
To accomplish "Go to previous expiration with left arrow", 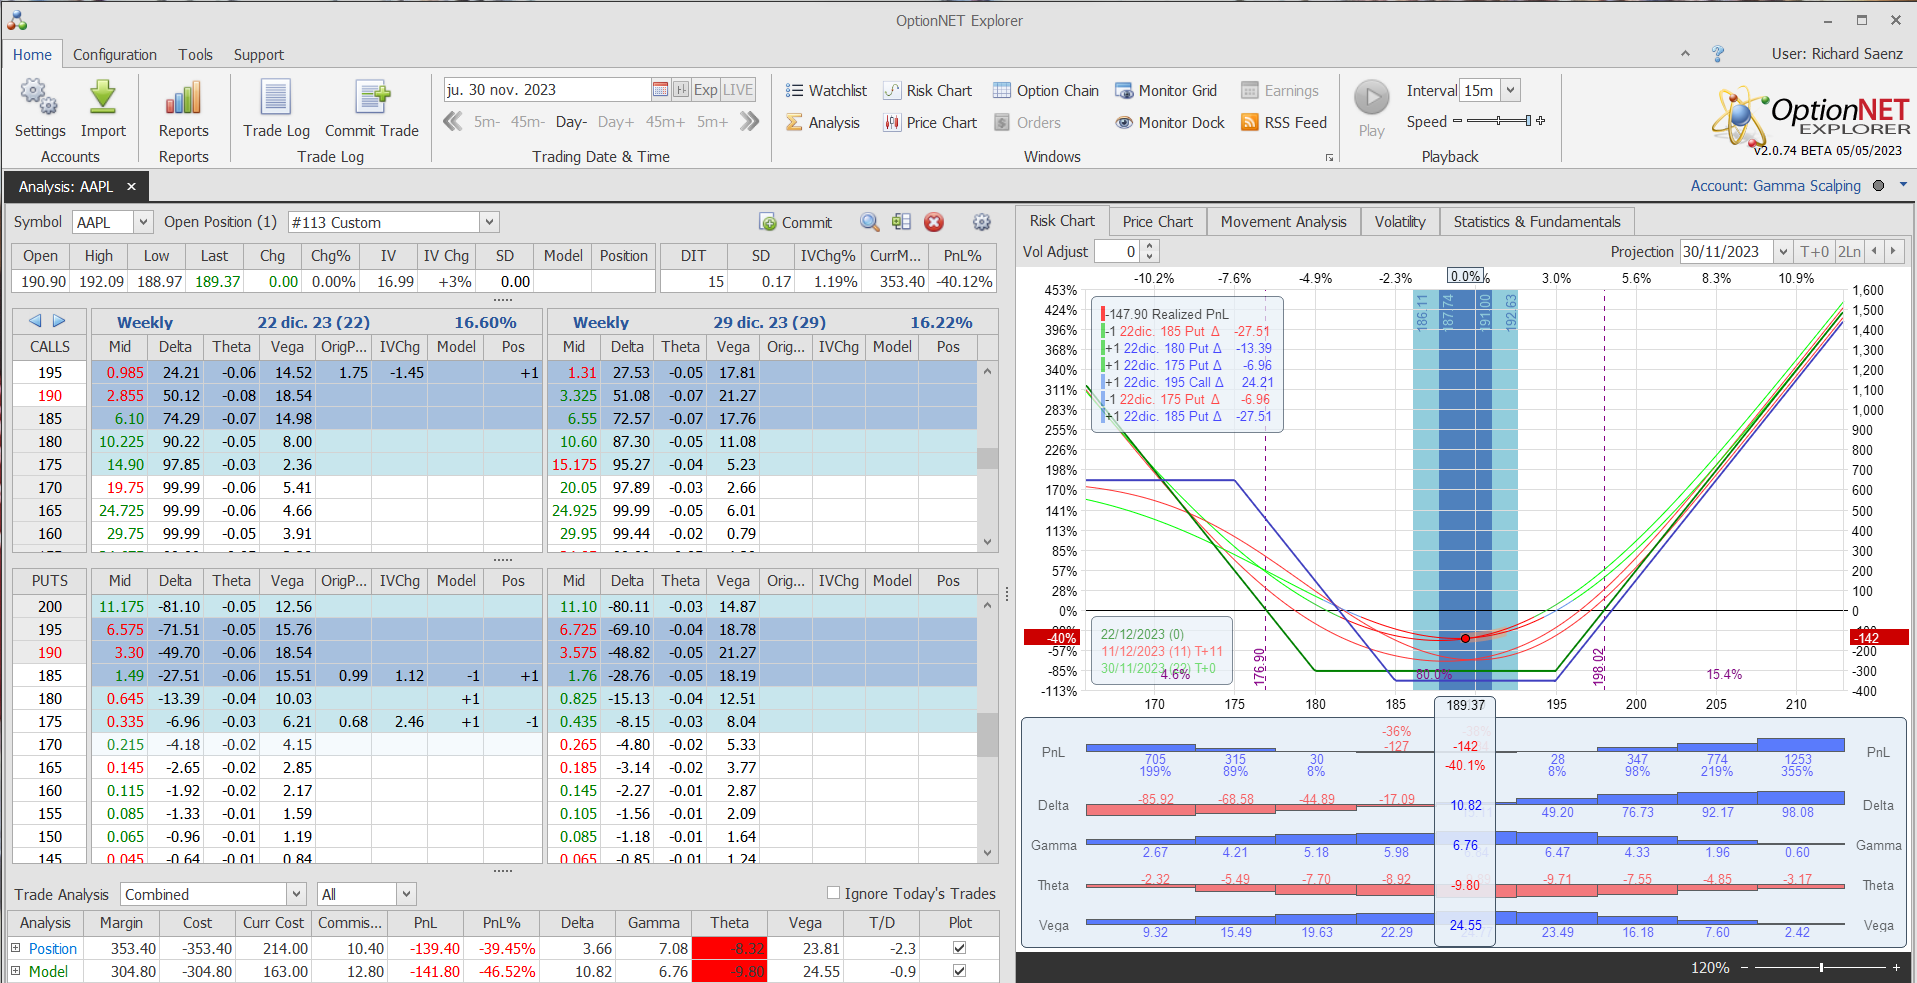I will (x=36, y=321).
